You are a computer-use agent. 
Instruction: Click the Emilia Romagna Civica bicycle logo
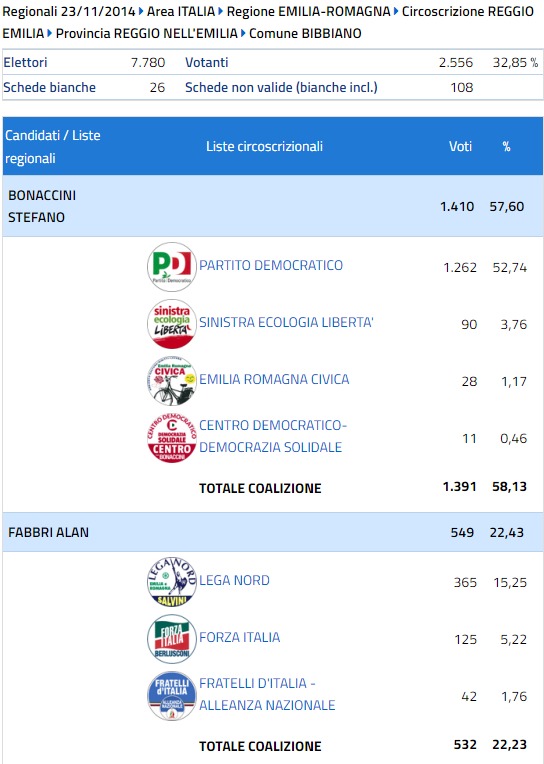[172, 381]
